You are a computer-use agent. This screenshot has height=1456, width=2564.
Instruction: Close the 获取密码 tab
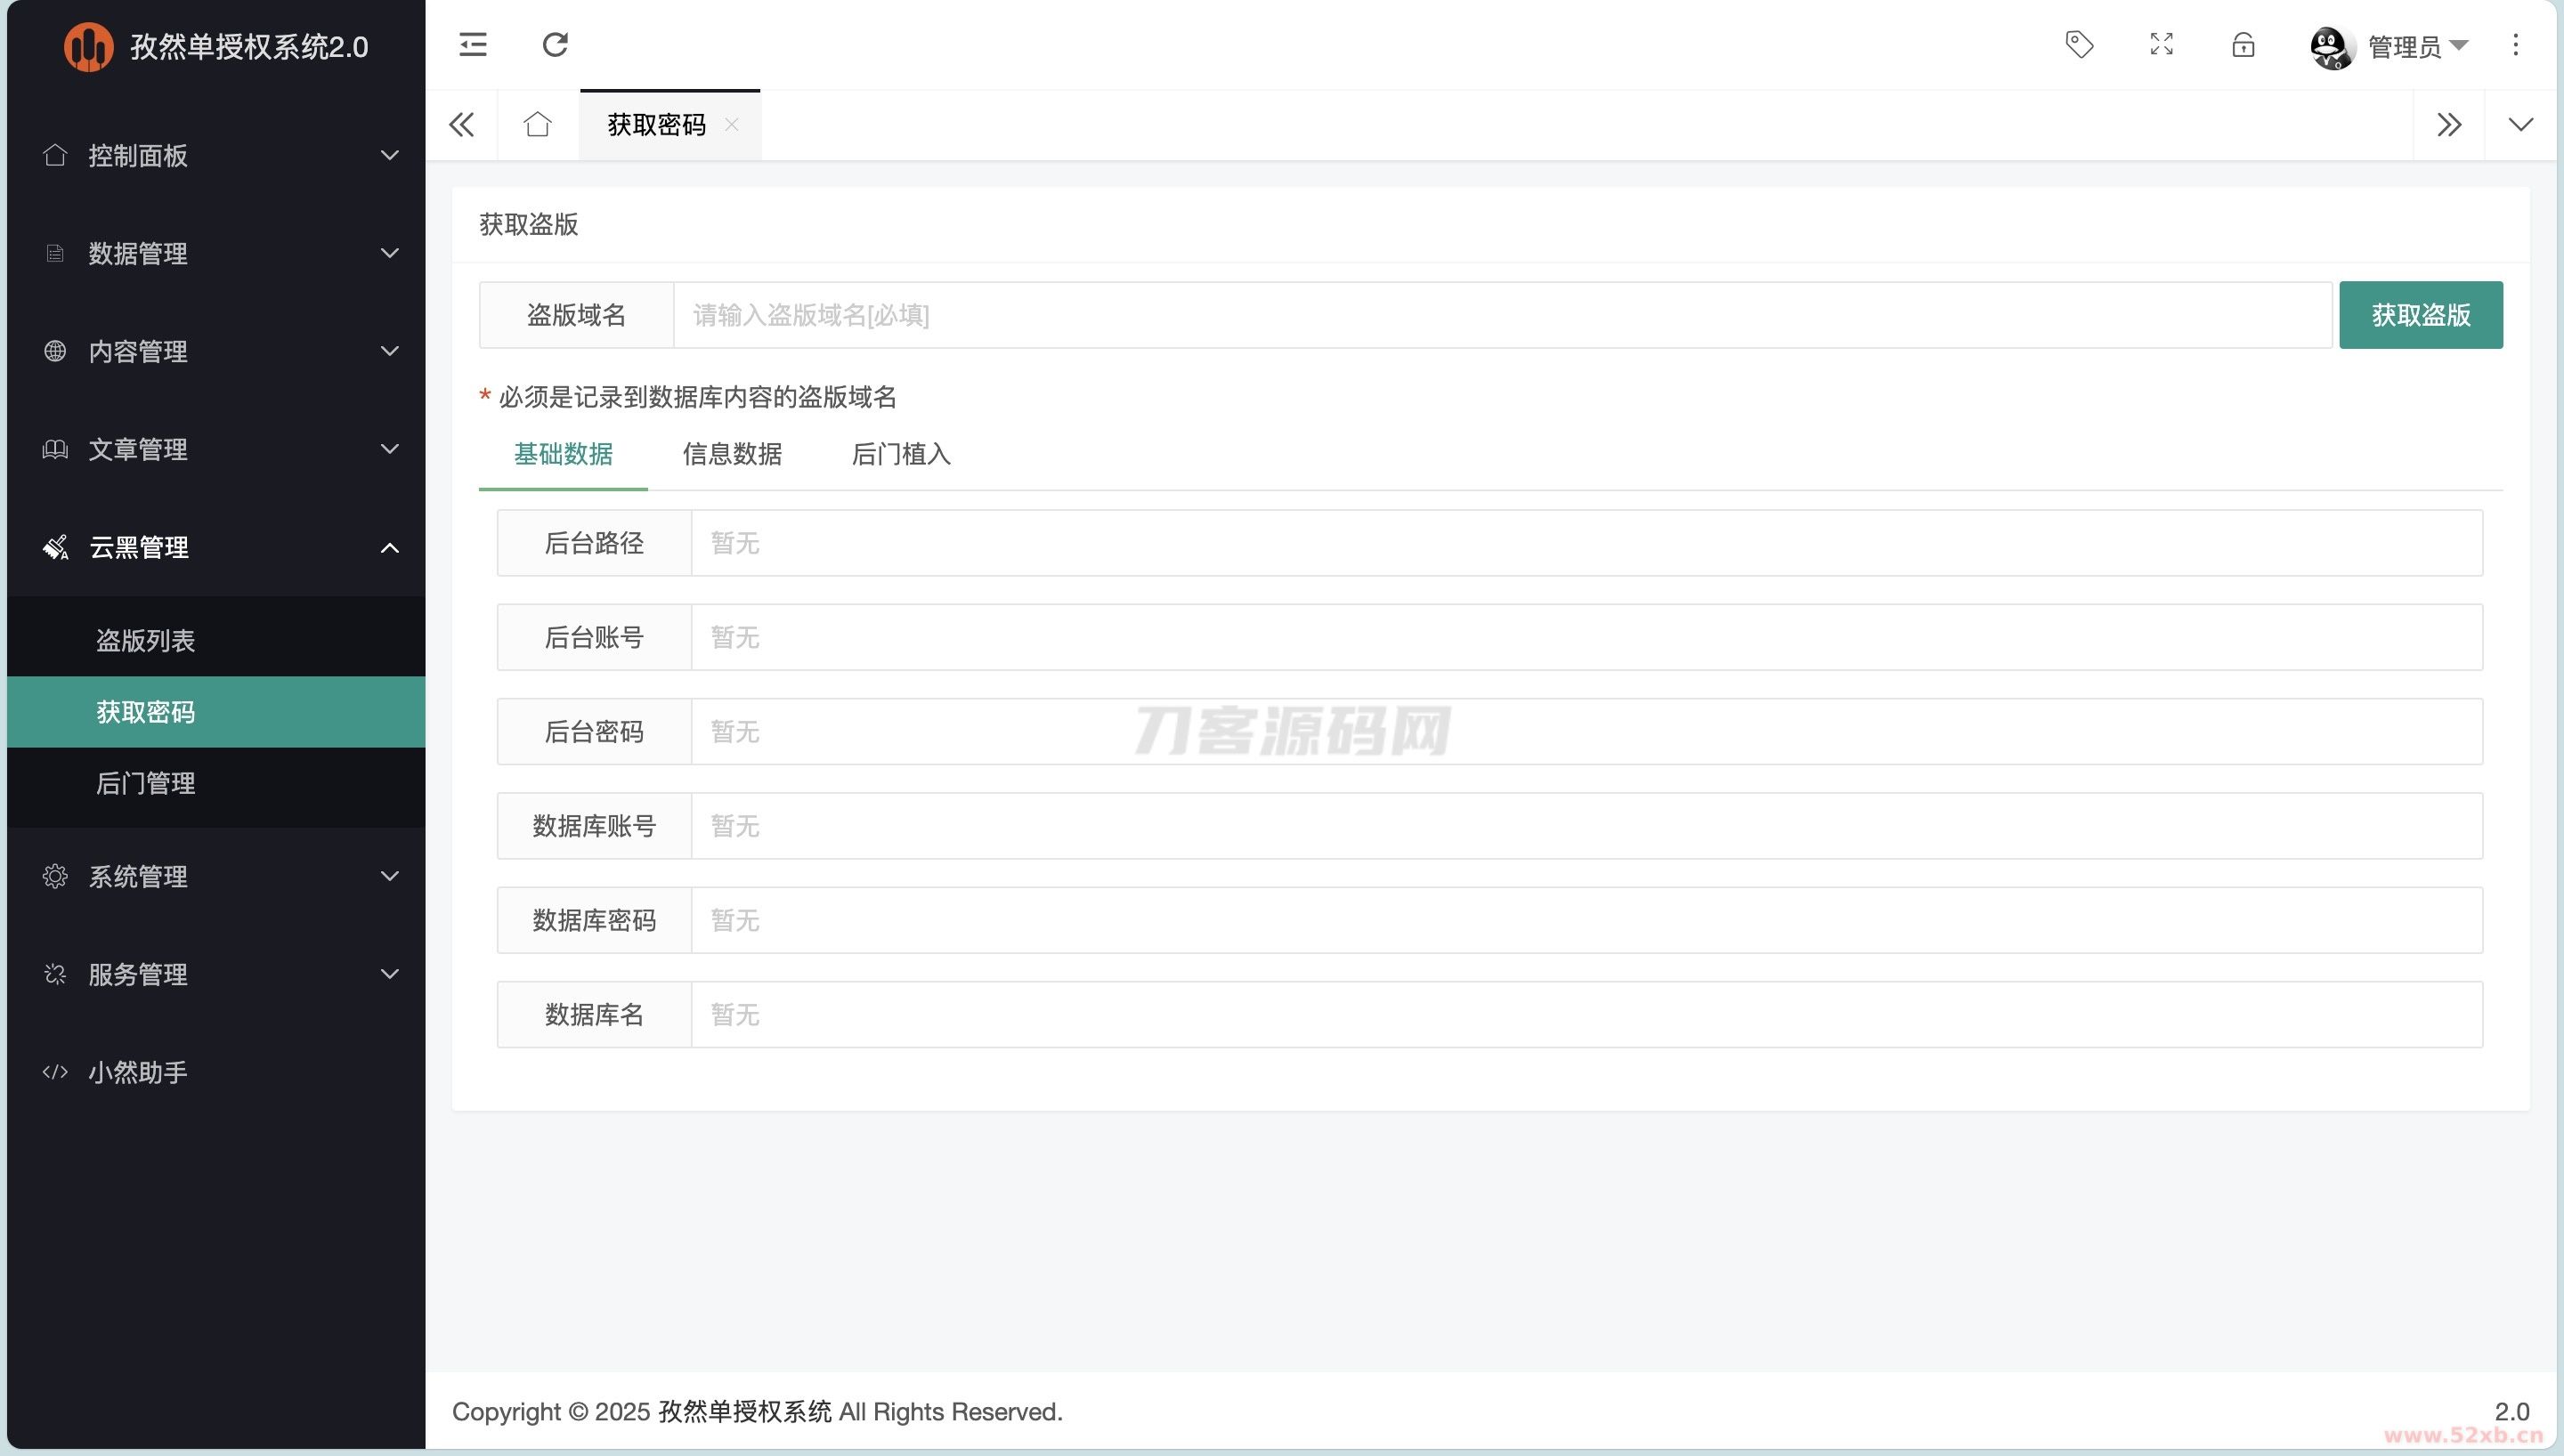732,125
